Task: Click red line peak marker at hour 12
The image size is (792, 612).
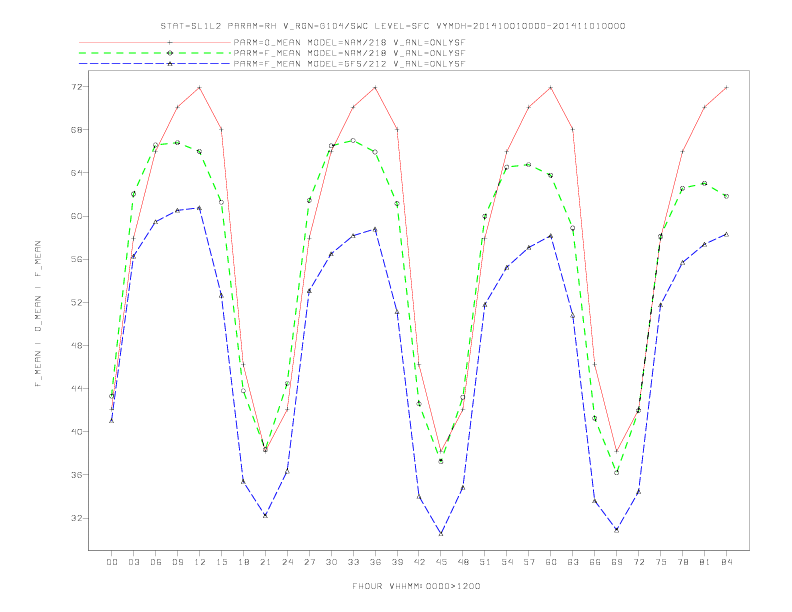Action: tap(200, 88)
